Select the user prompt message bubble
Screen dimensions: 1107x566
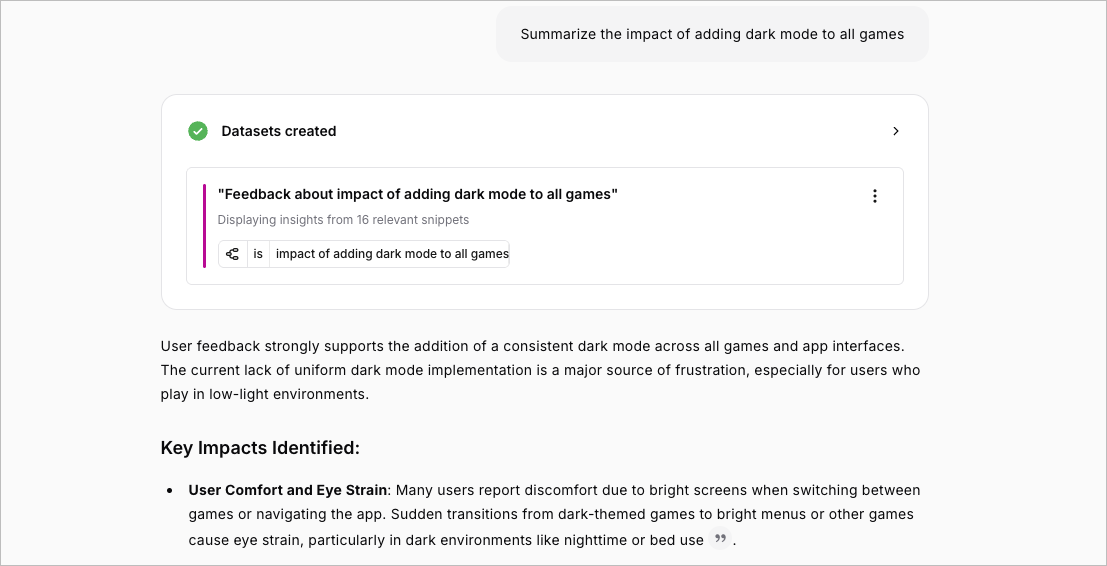712,35
